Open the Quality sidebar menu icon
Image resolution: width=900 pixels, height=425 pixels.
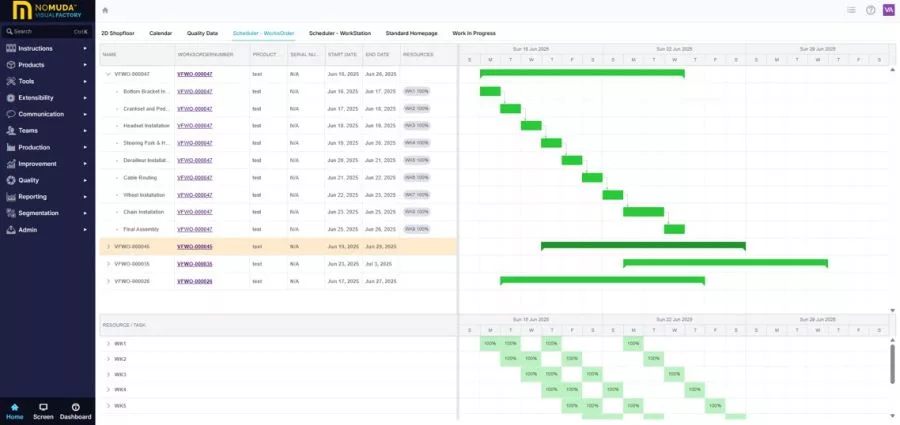click(11, 180)
